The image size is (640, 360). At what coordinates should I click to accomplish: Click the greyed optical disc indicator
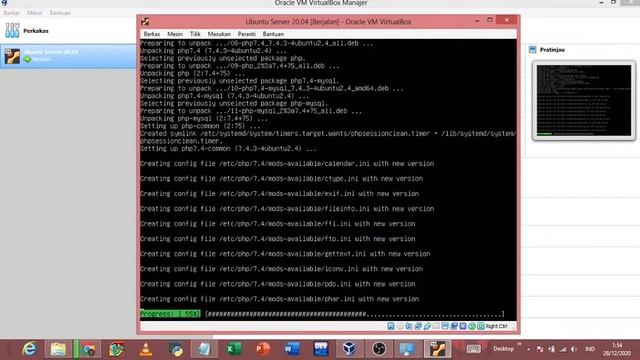(x=400, y=326)
